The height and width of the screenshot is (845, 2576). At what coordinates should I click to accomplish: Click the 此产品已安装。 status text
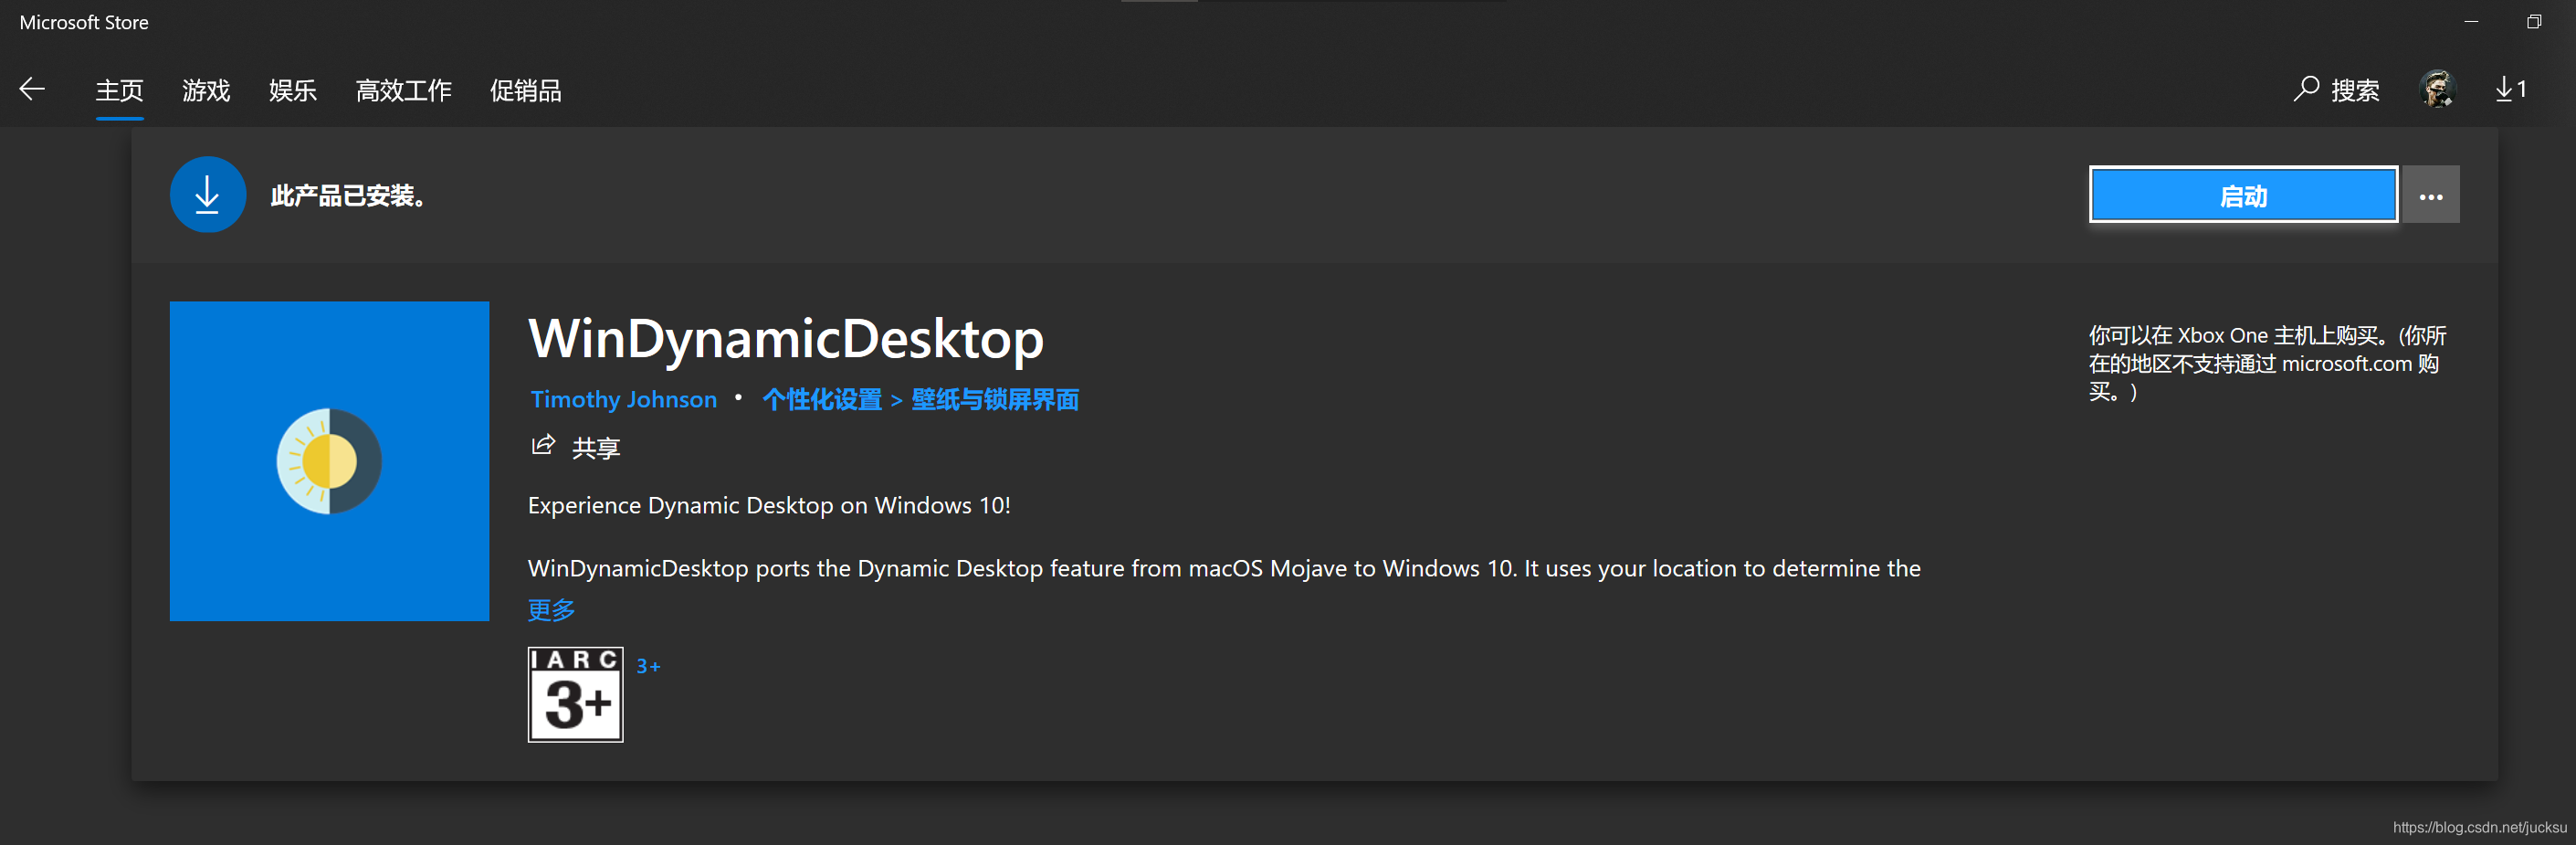[x=349, y=195]
